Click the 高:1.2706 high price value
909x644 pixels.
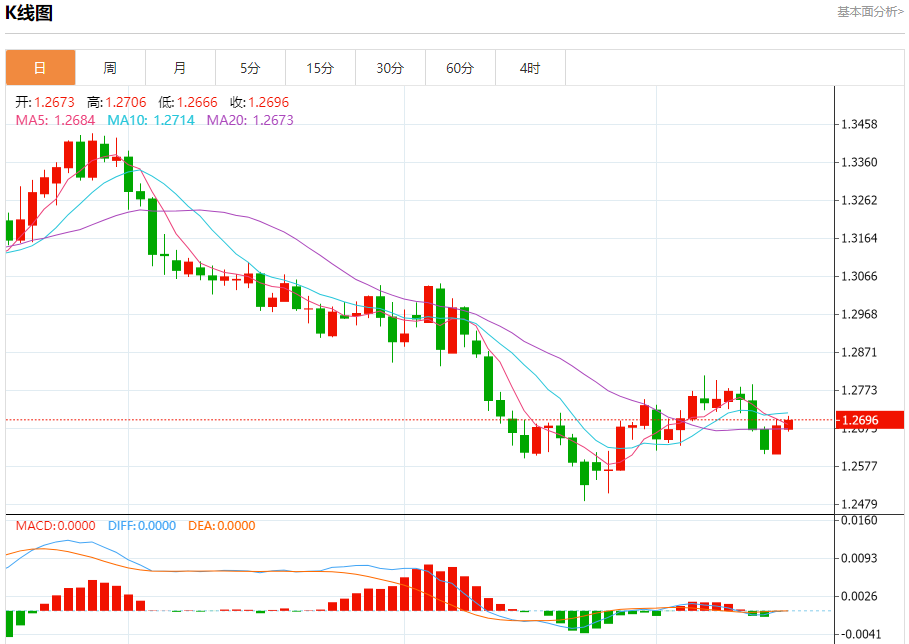coord(117,103)
